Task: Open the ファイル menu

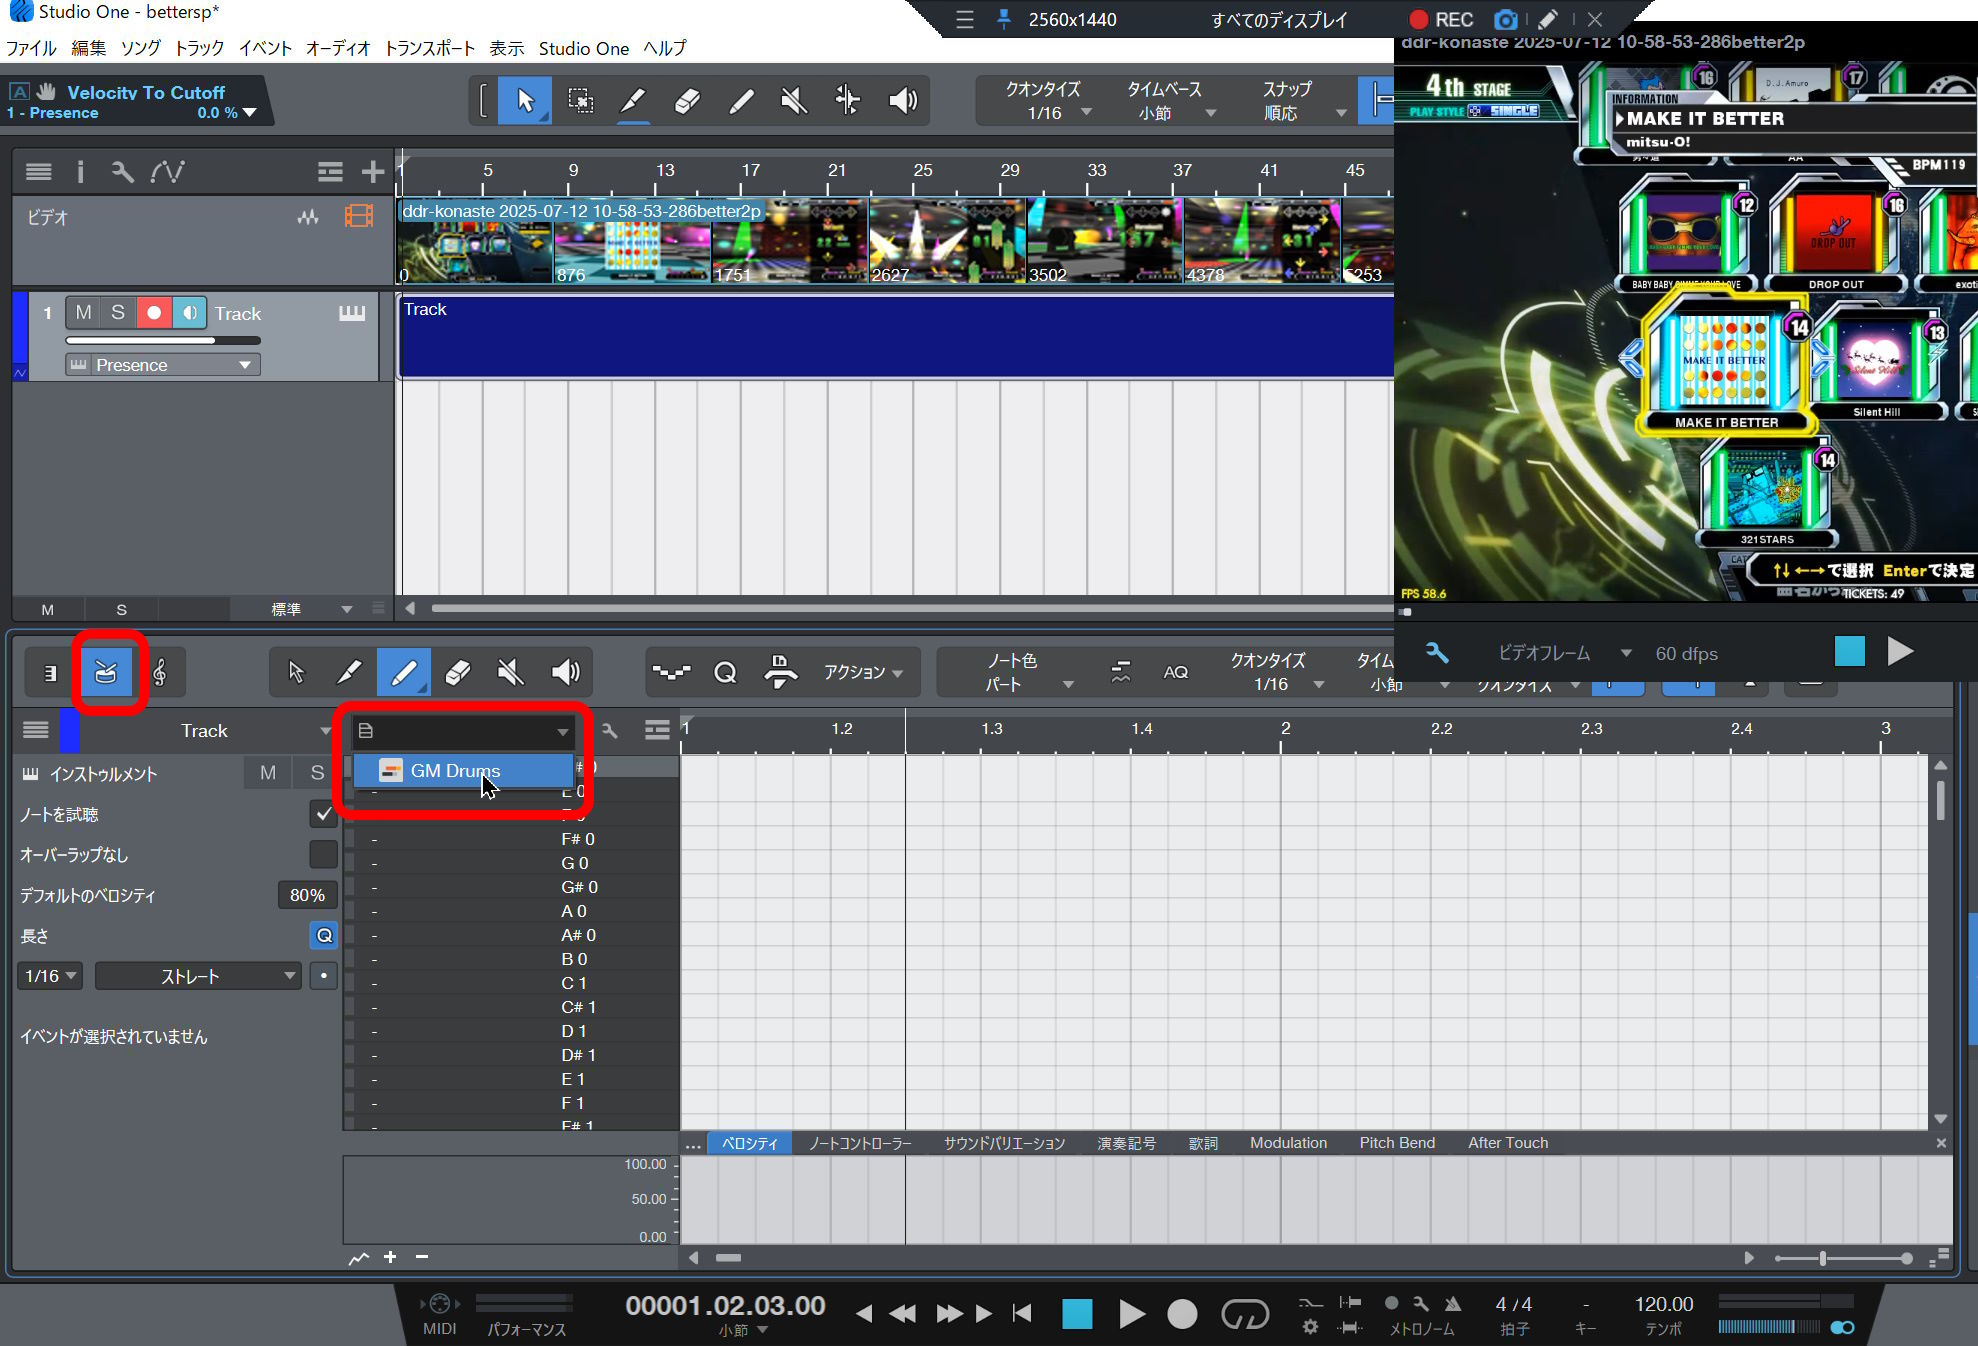Action: click(x=31, y=48)
